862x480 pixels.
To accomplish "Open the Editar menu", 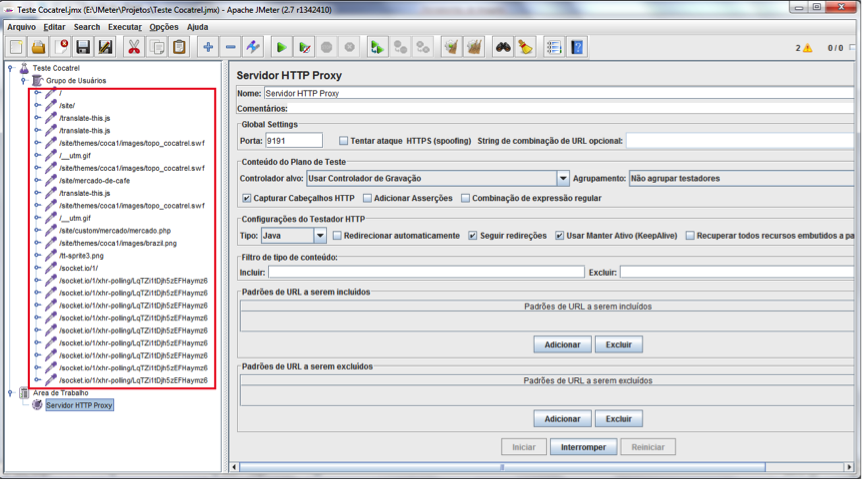I will tap(54, 27).
